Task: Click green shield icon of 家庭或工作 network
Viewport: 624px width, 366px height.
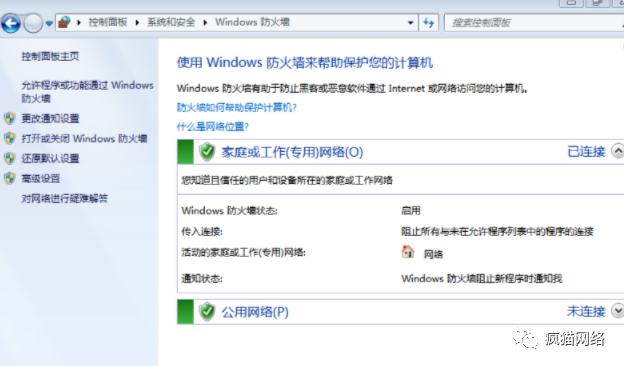Action: 207,152
